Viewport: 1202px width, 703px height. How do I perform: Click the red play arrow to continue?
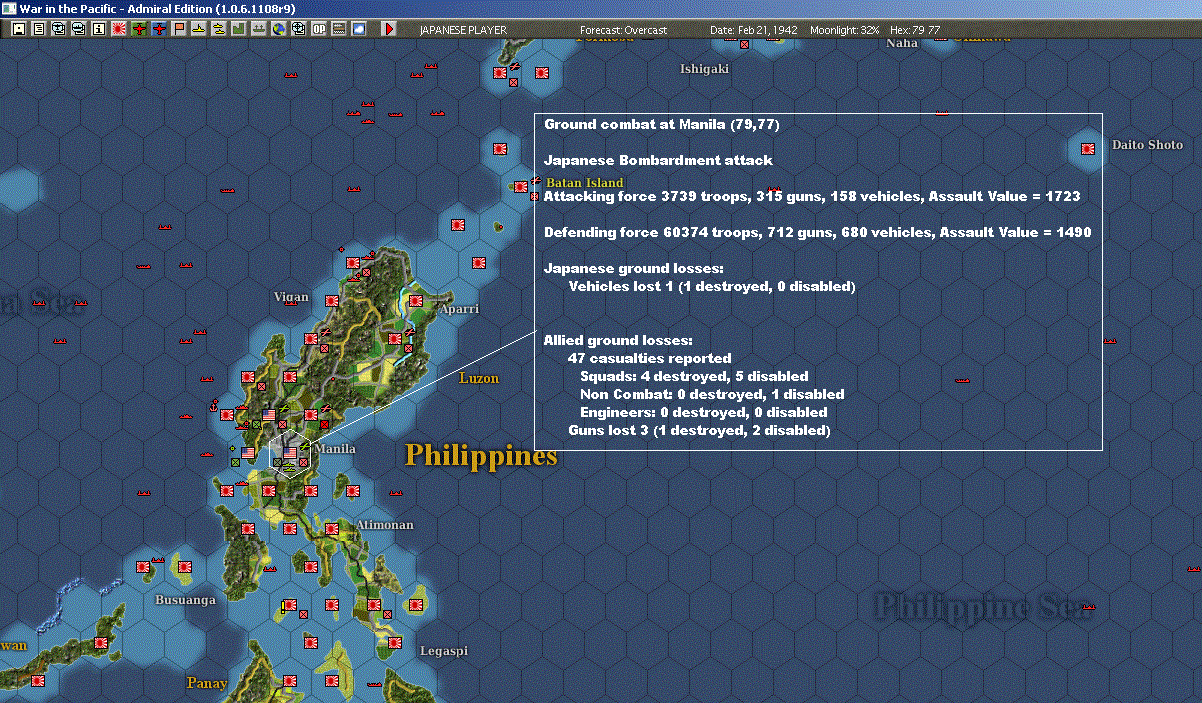pyautogui.click(x=389, y=29)
